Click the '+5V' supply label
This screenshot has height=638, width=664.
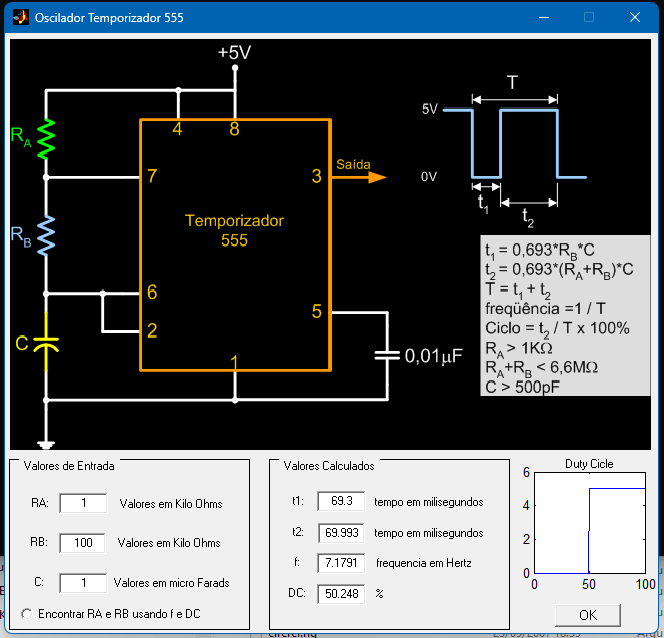234,53
